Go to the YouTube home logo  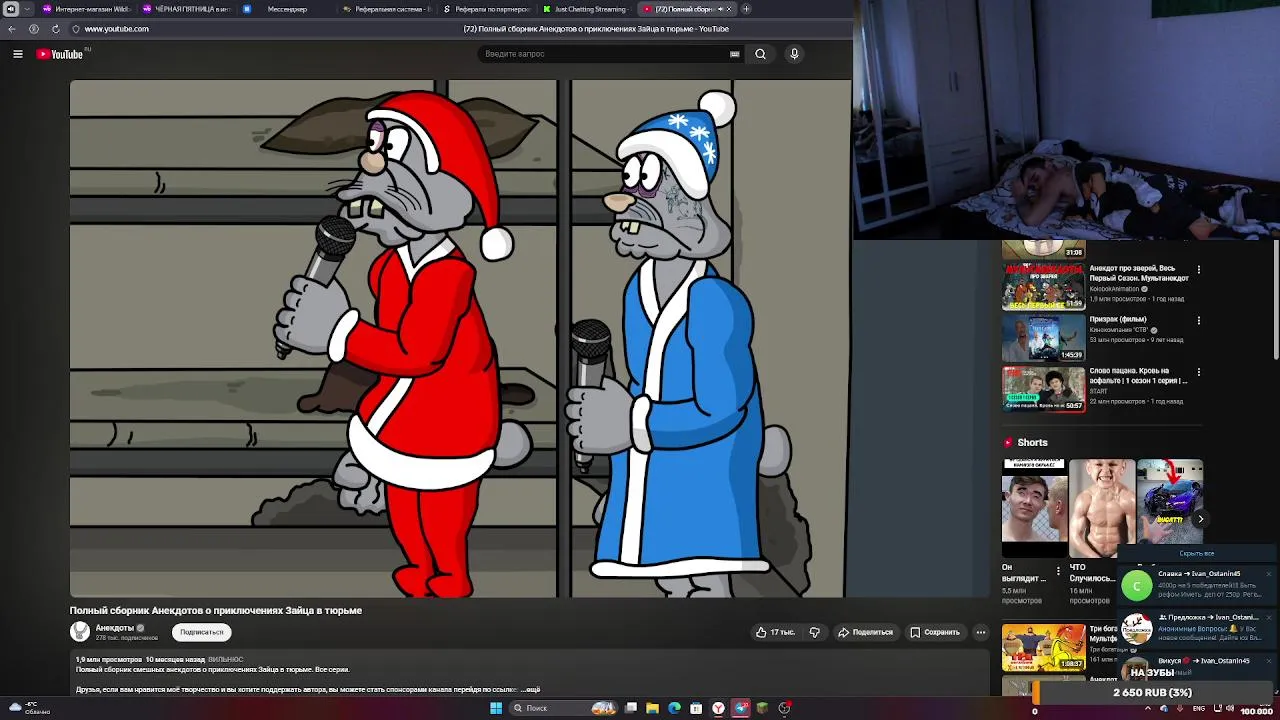[x=60, y=54]
